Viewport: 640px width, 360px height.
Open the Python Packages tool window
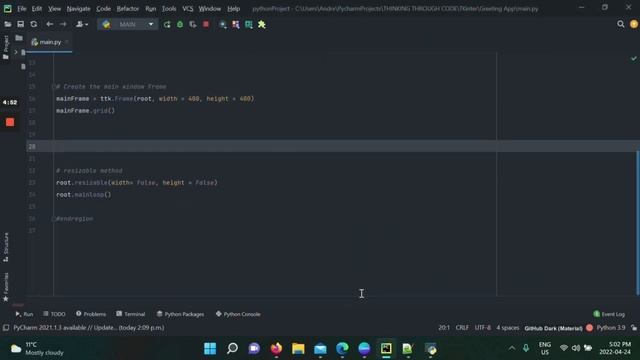180,314
